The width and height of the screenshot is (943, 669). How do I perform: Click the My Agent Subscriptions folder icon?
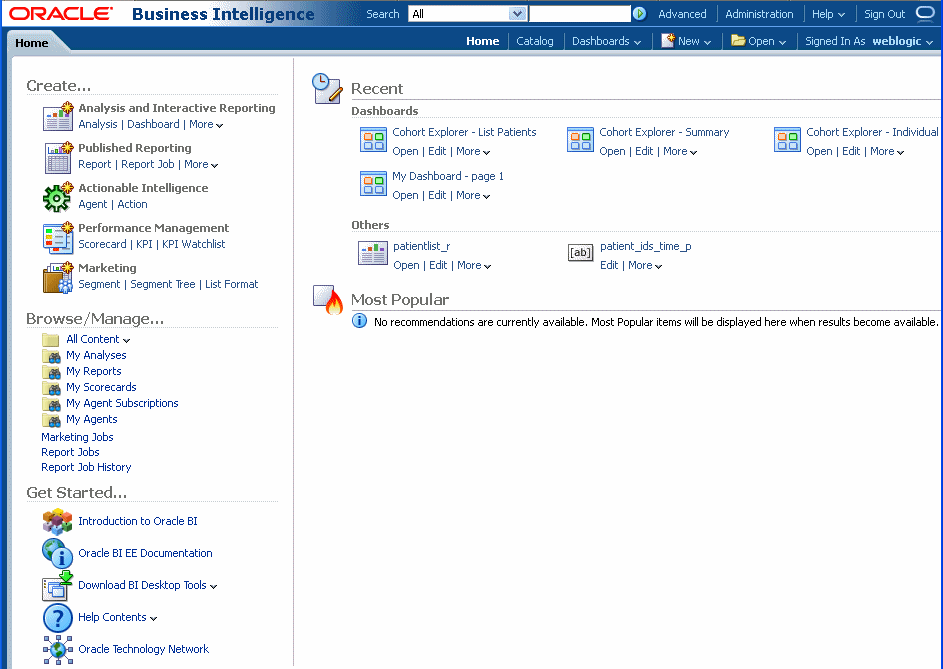[x=51, y=404]
